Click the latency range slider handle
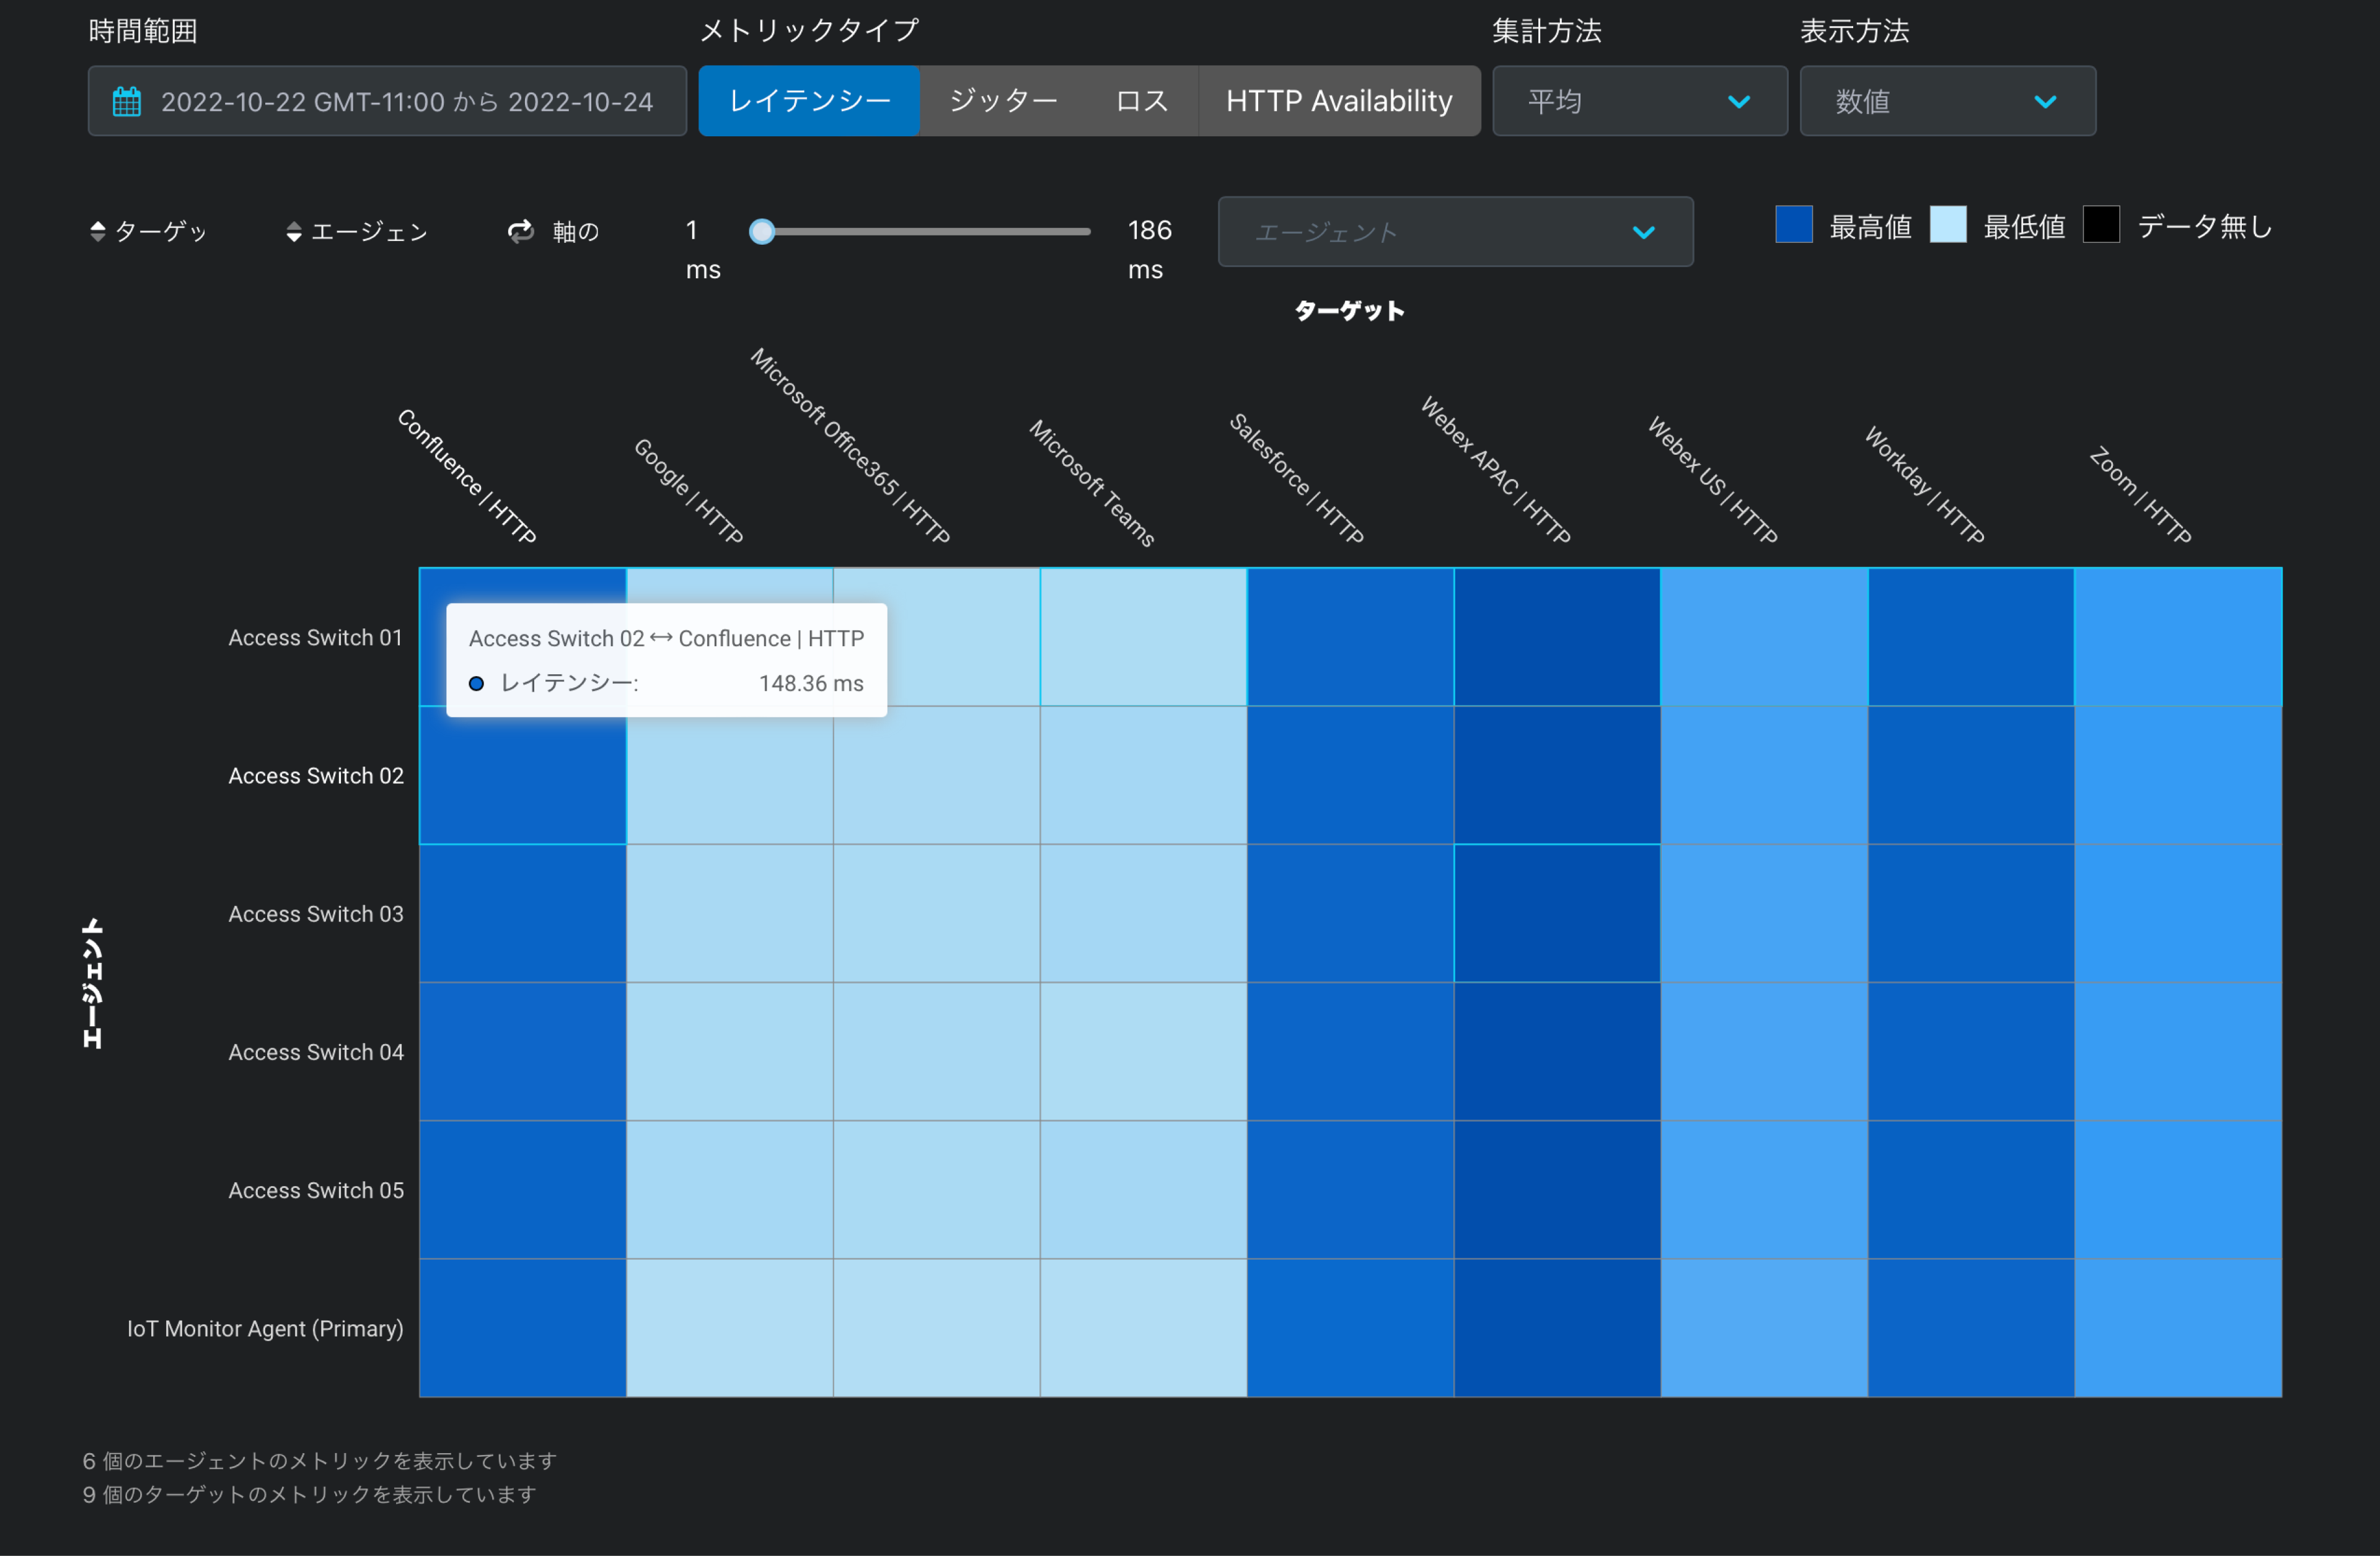 coord(762,232)
